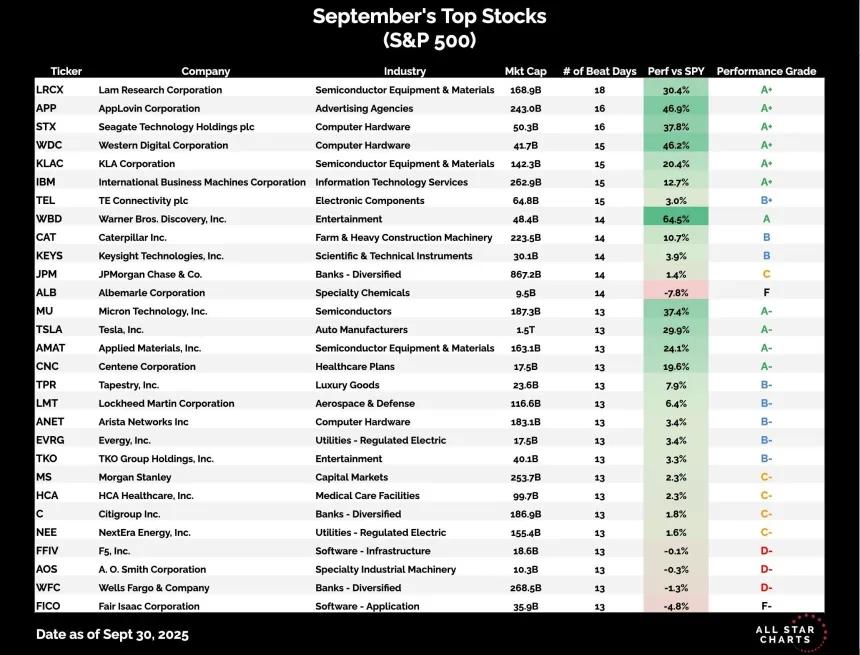Click the AppLovin Corporation company name
The image size is (860, 655).
(x=149, y=109)
